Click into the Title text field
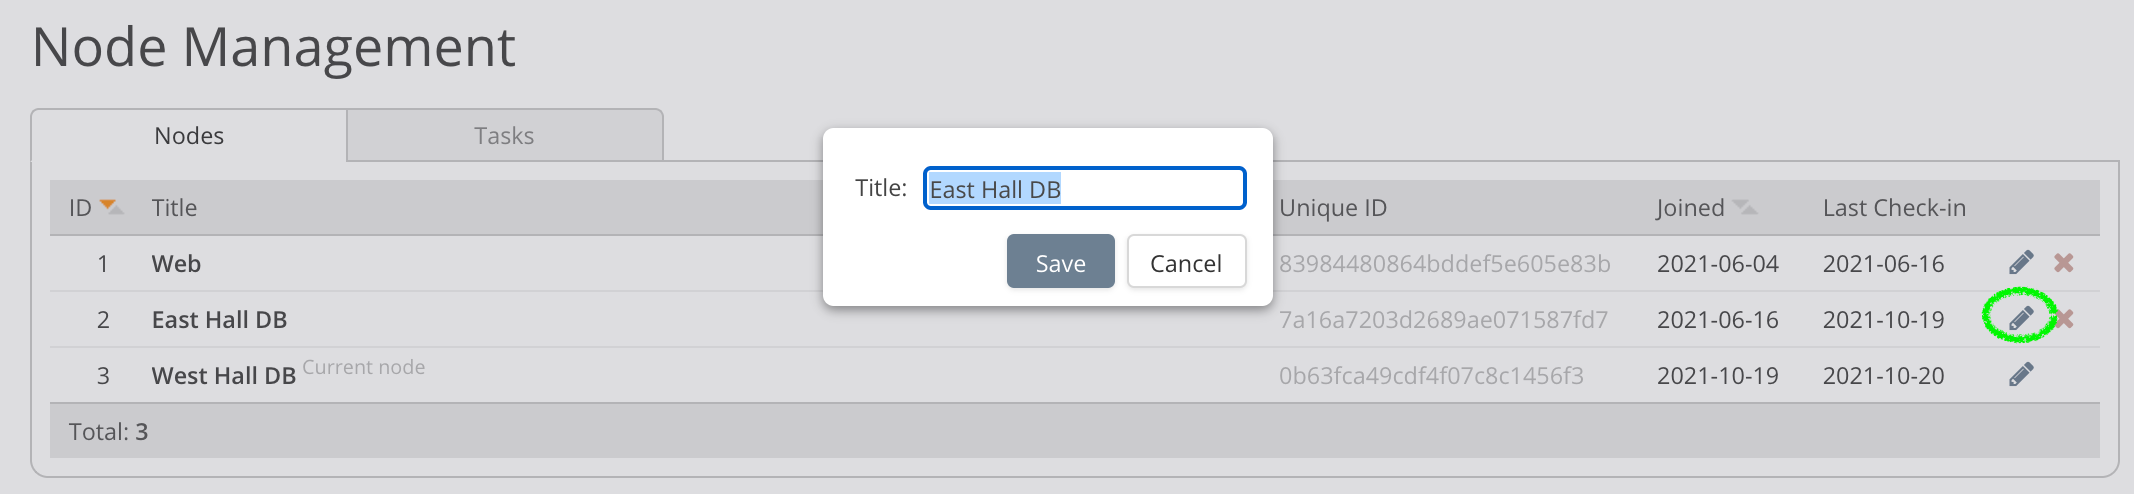This screenshot has height=494, width=2134. click(1084, 189)
